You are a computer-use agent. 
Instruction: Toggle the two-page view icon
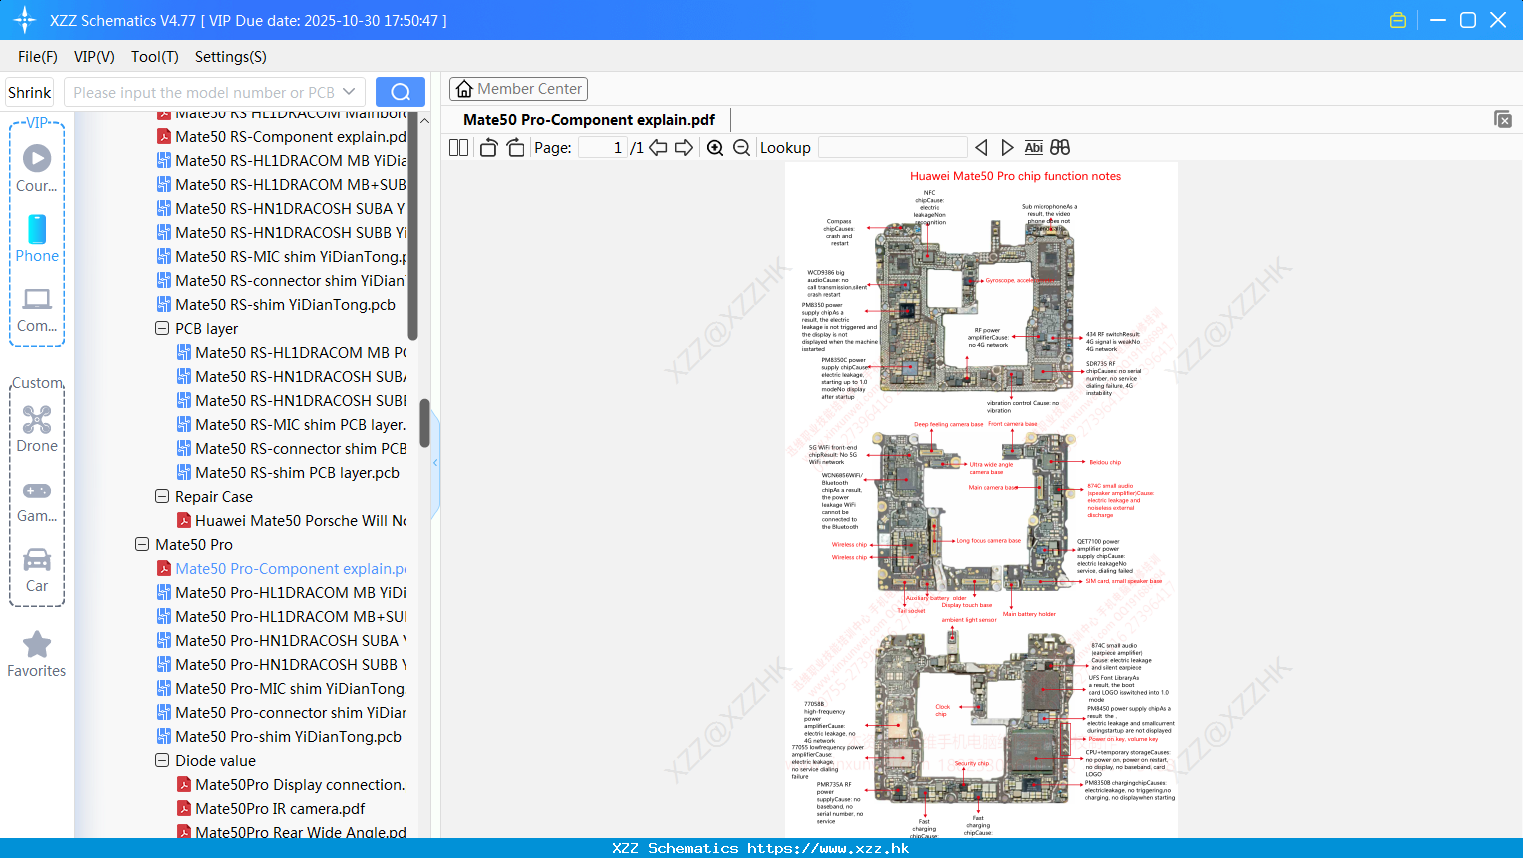(458, 148)
